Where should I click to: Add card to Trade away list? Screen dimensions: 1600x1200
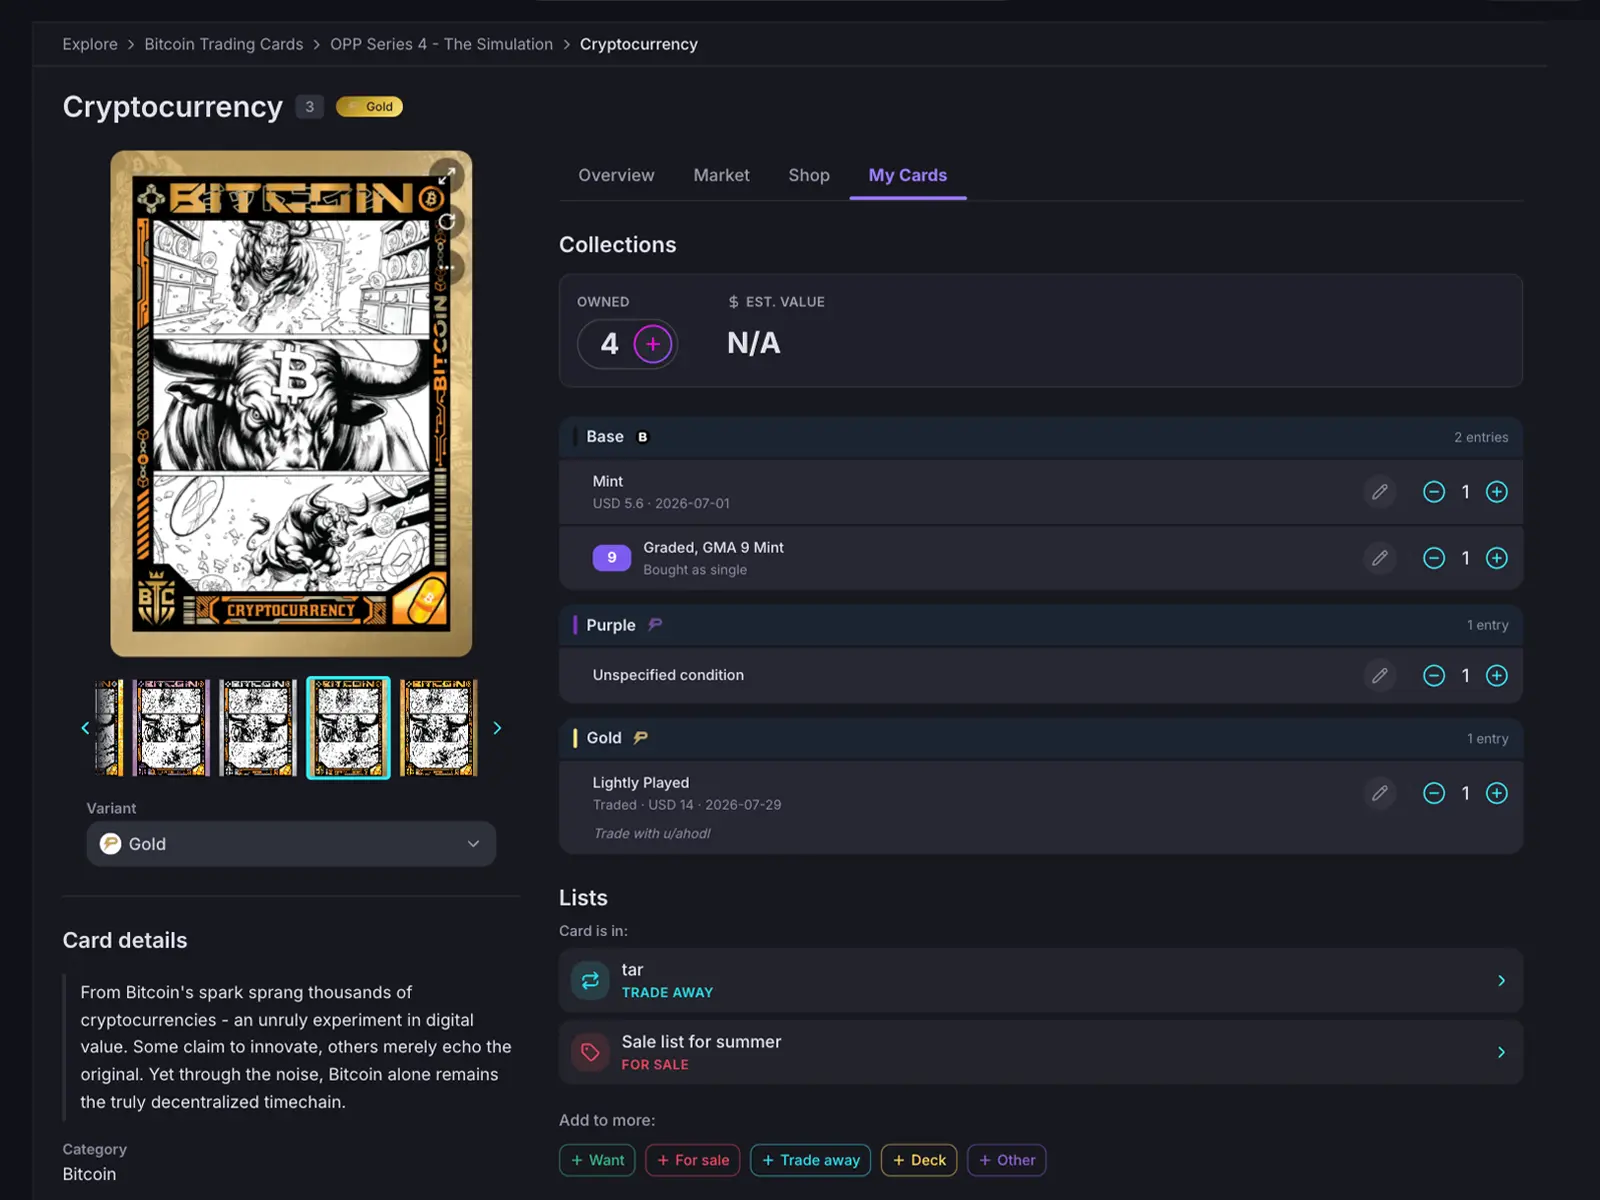coord(811,1160)
